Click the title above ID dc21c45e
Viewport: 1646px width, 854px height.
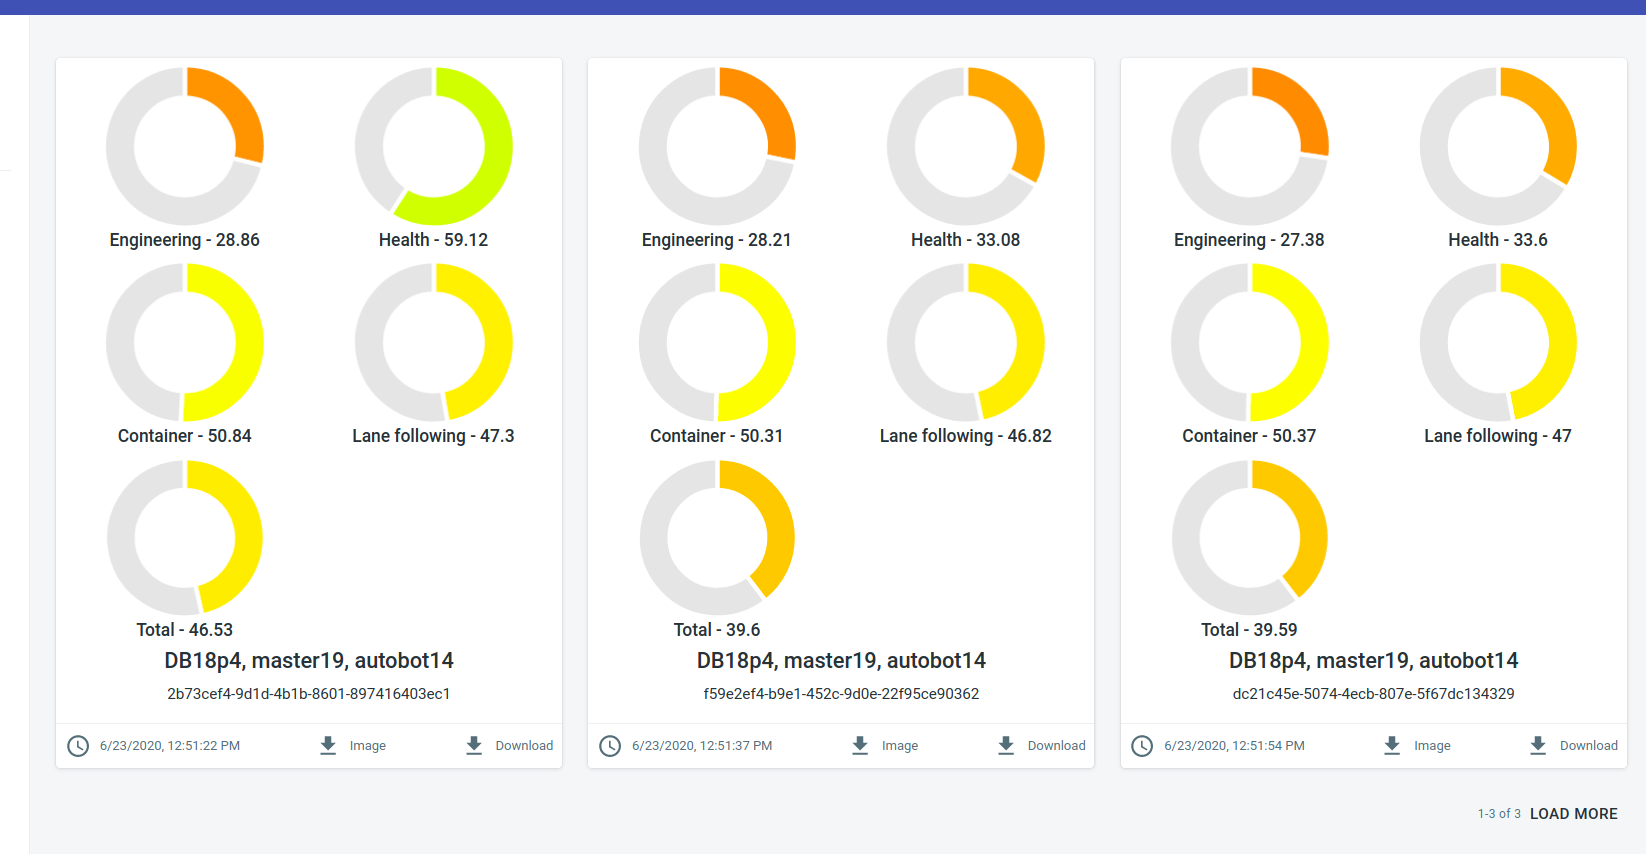pyautogui.click(x=1373, y=661)
